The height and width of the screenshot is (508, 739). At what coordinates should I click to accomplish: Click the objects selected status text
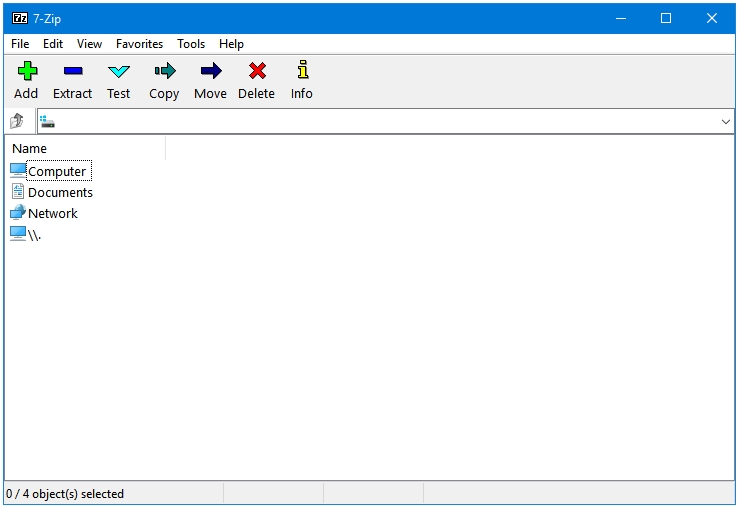click(x=65, y=493)
